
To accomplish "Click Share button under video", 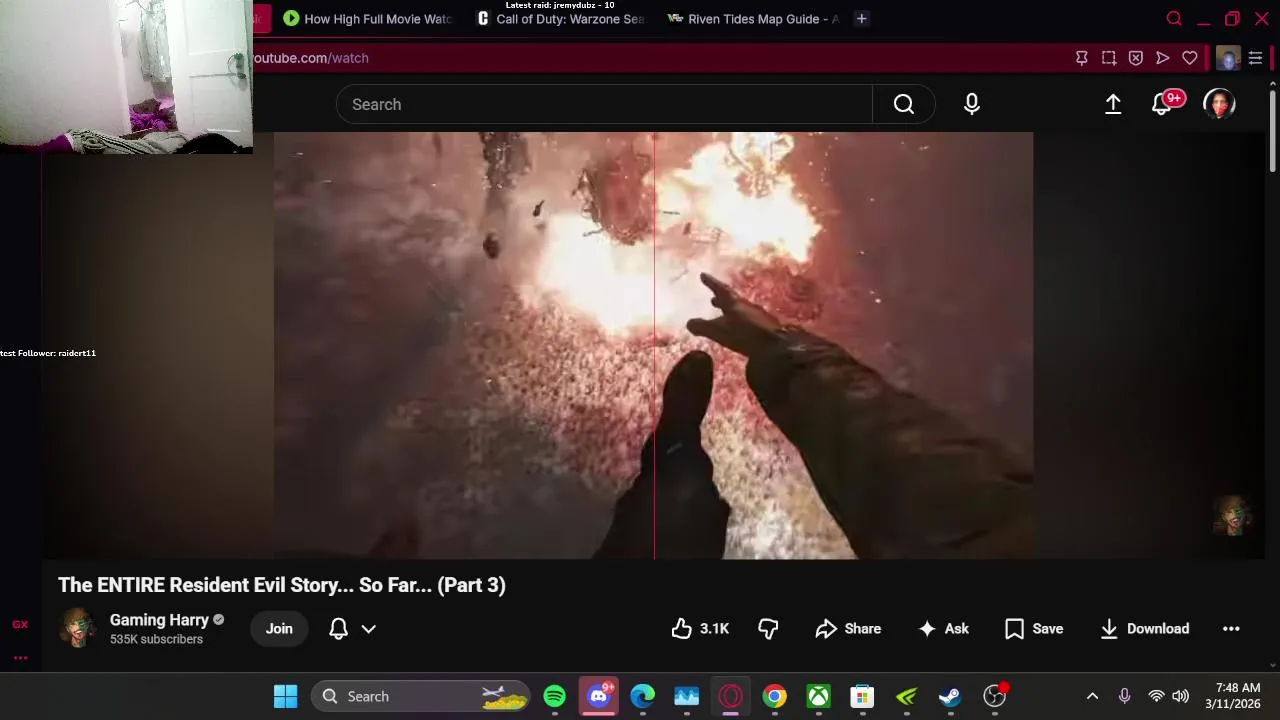I will [848, 628].
